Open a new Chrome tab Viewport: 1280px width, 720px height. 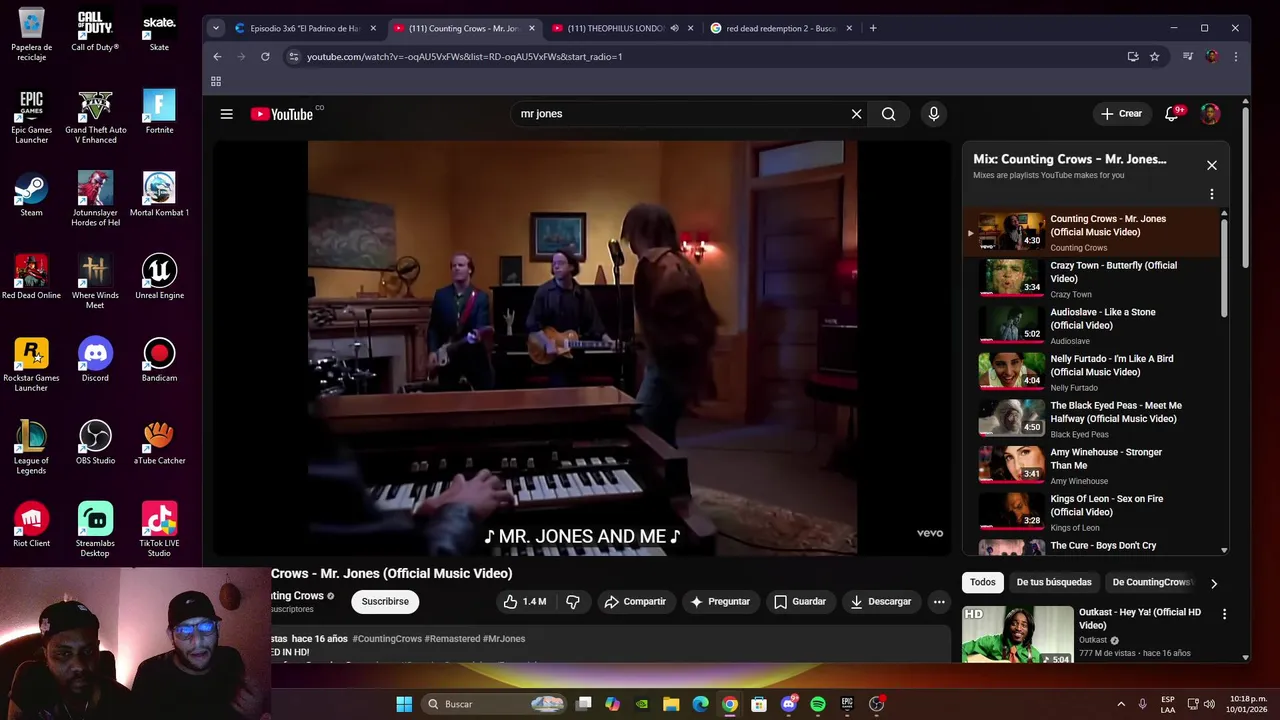pos(873,28)
